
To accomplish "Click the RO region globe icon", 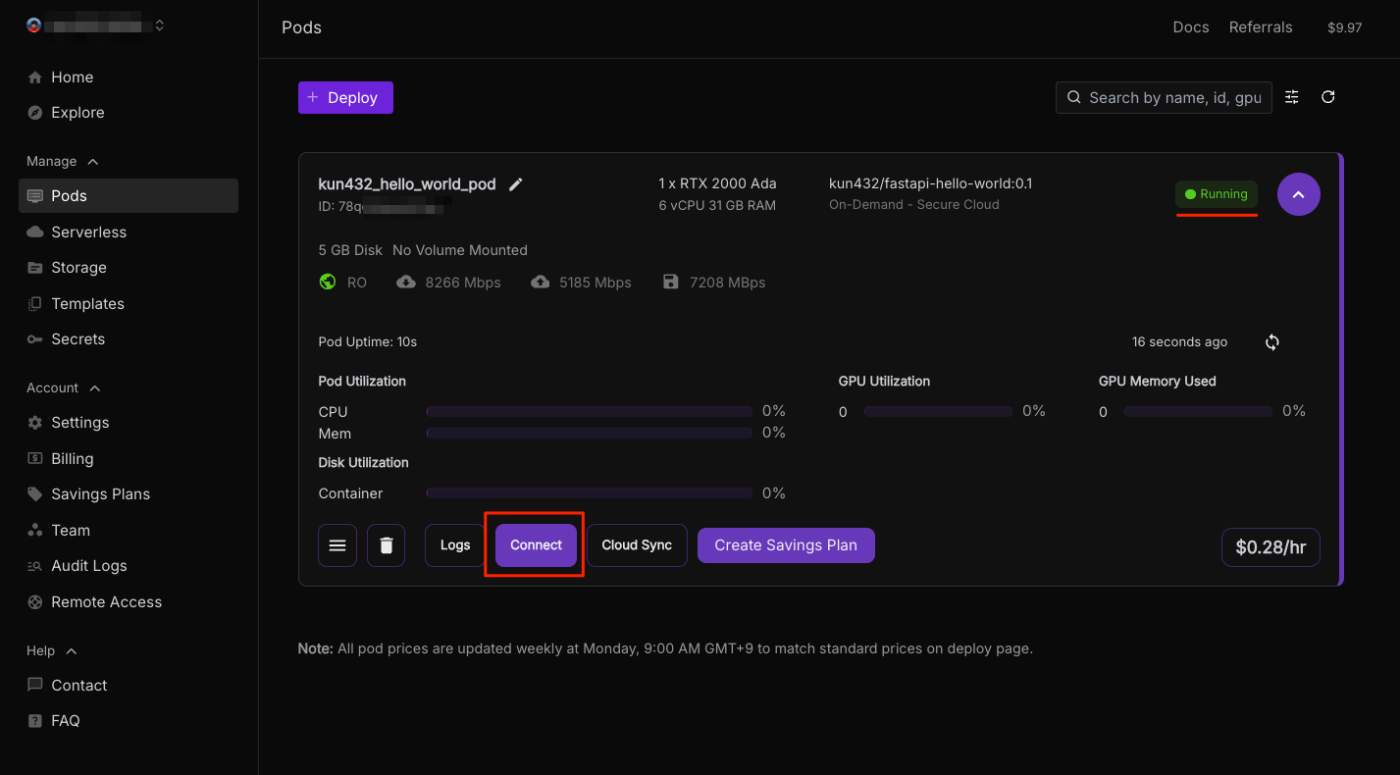I will pos(327,282).
